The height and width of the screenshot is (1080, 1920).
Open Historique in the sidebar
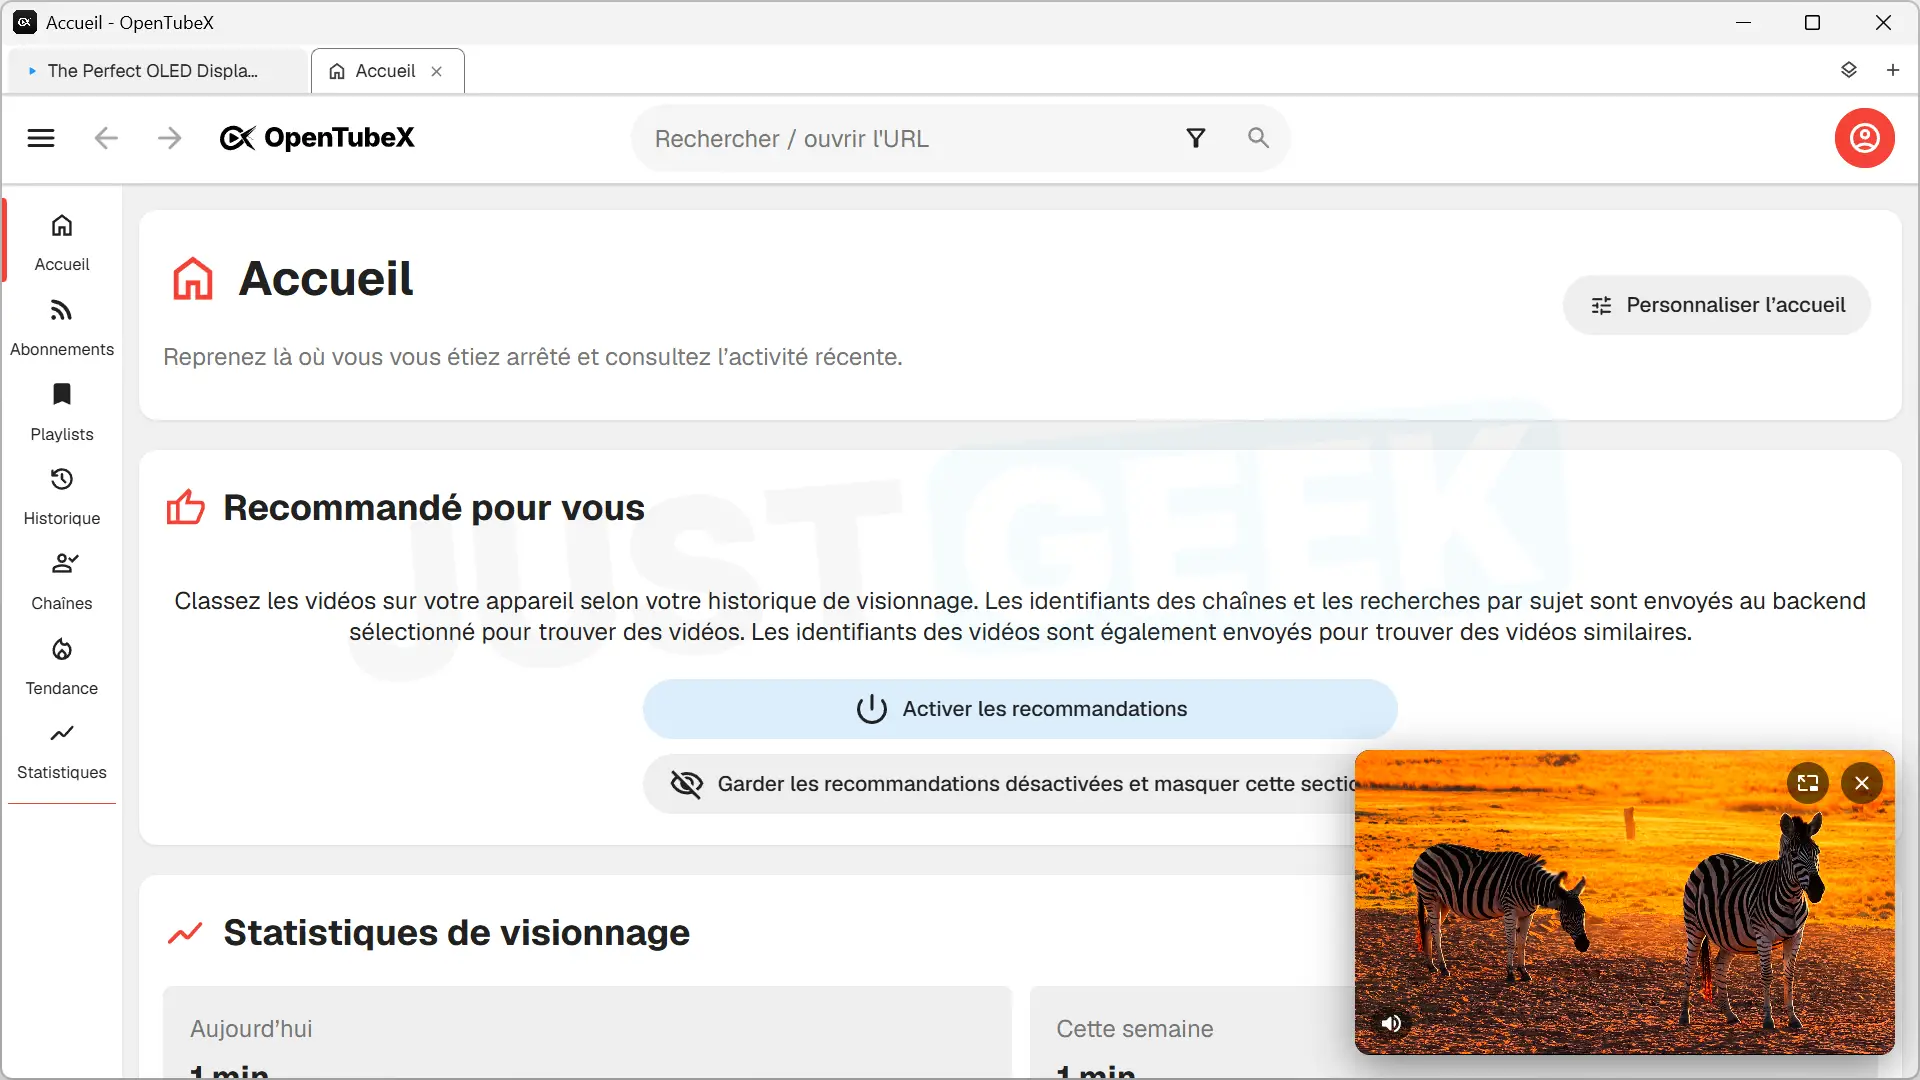pos(62,497)
